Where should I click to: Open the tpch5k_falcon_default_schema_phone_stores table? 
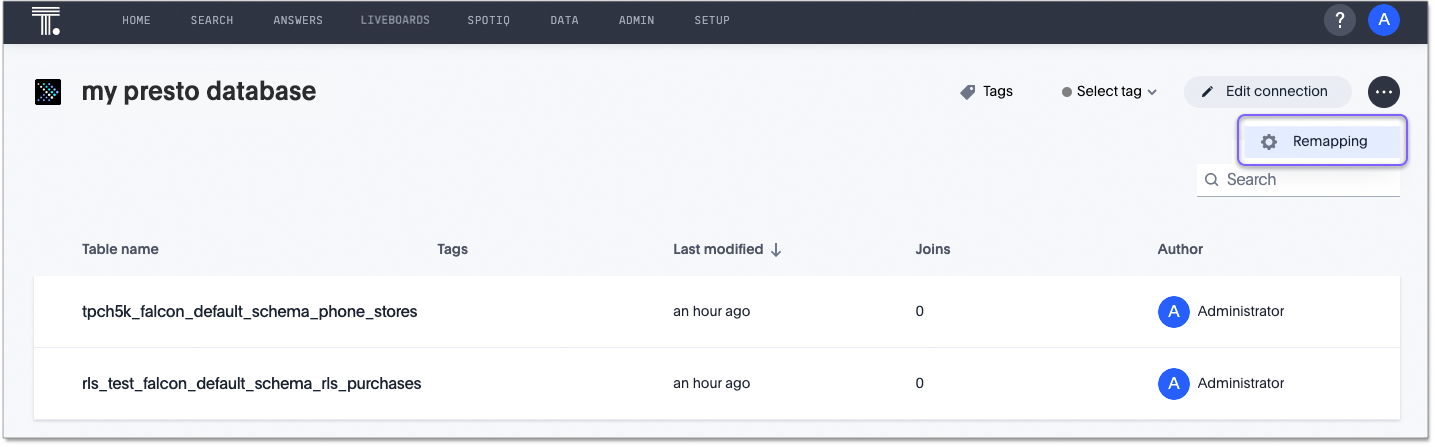click(249, 312)
